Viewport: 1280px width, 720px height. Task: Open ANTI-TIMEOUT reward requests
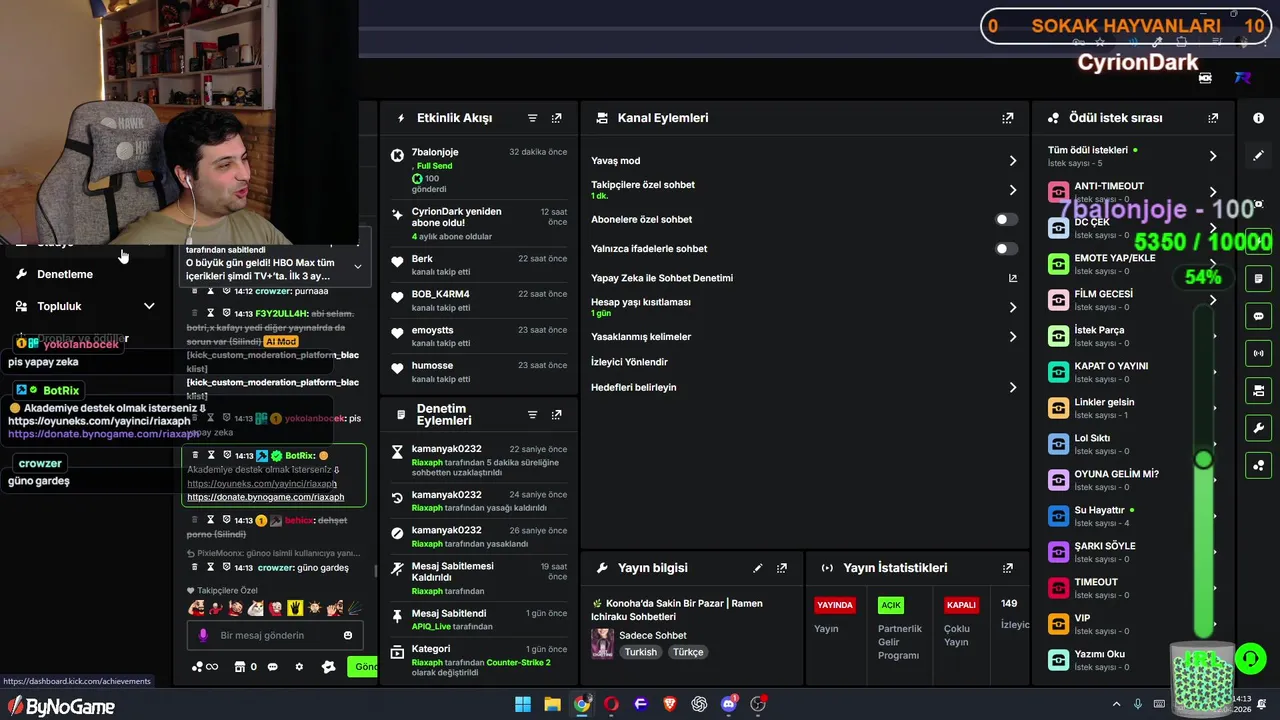pyautogui.click(x=1133, y=192)
